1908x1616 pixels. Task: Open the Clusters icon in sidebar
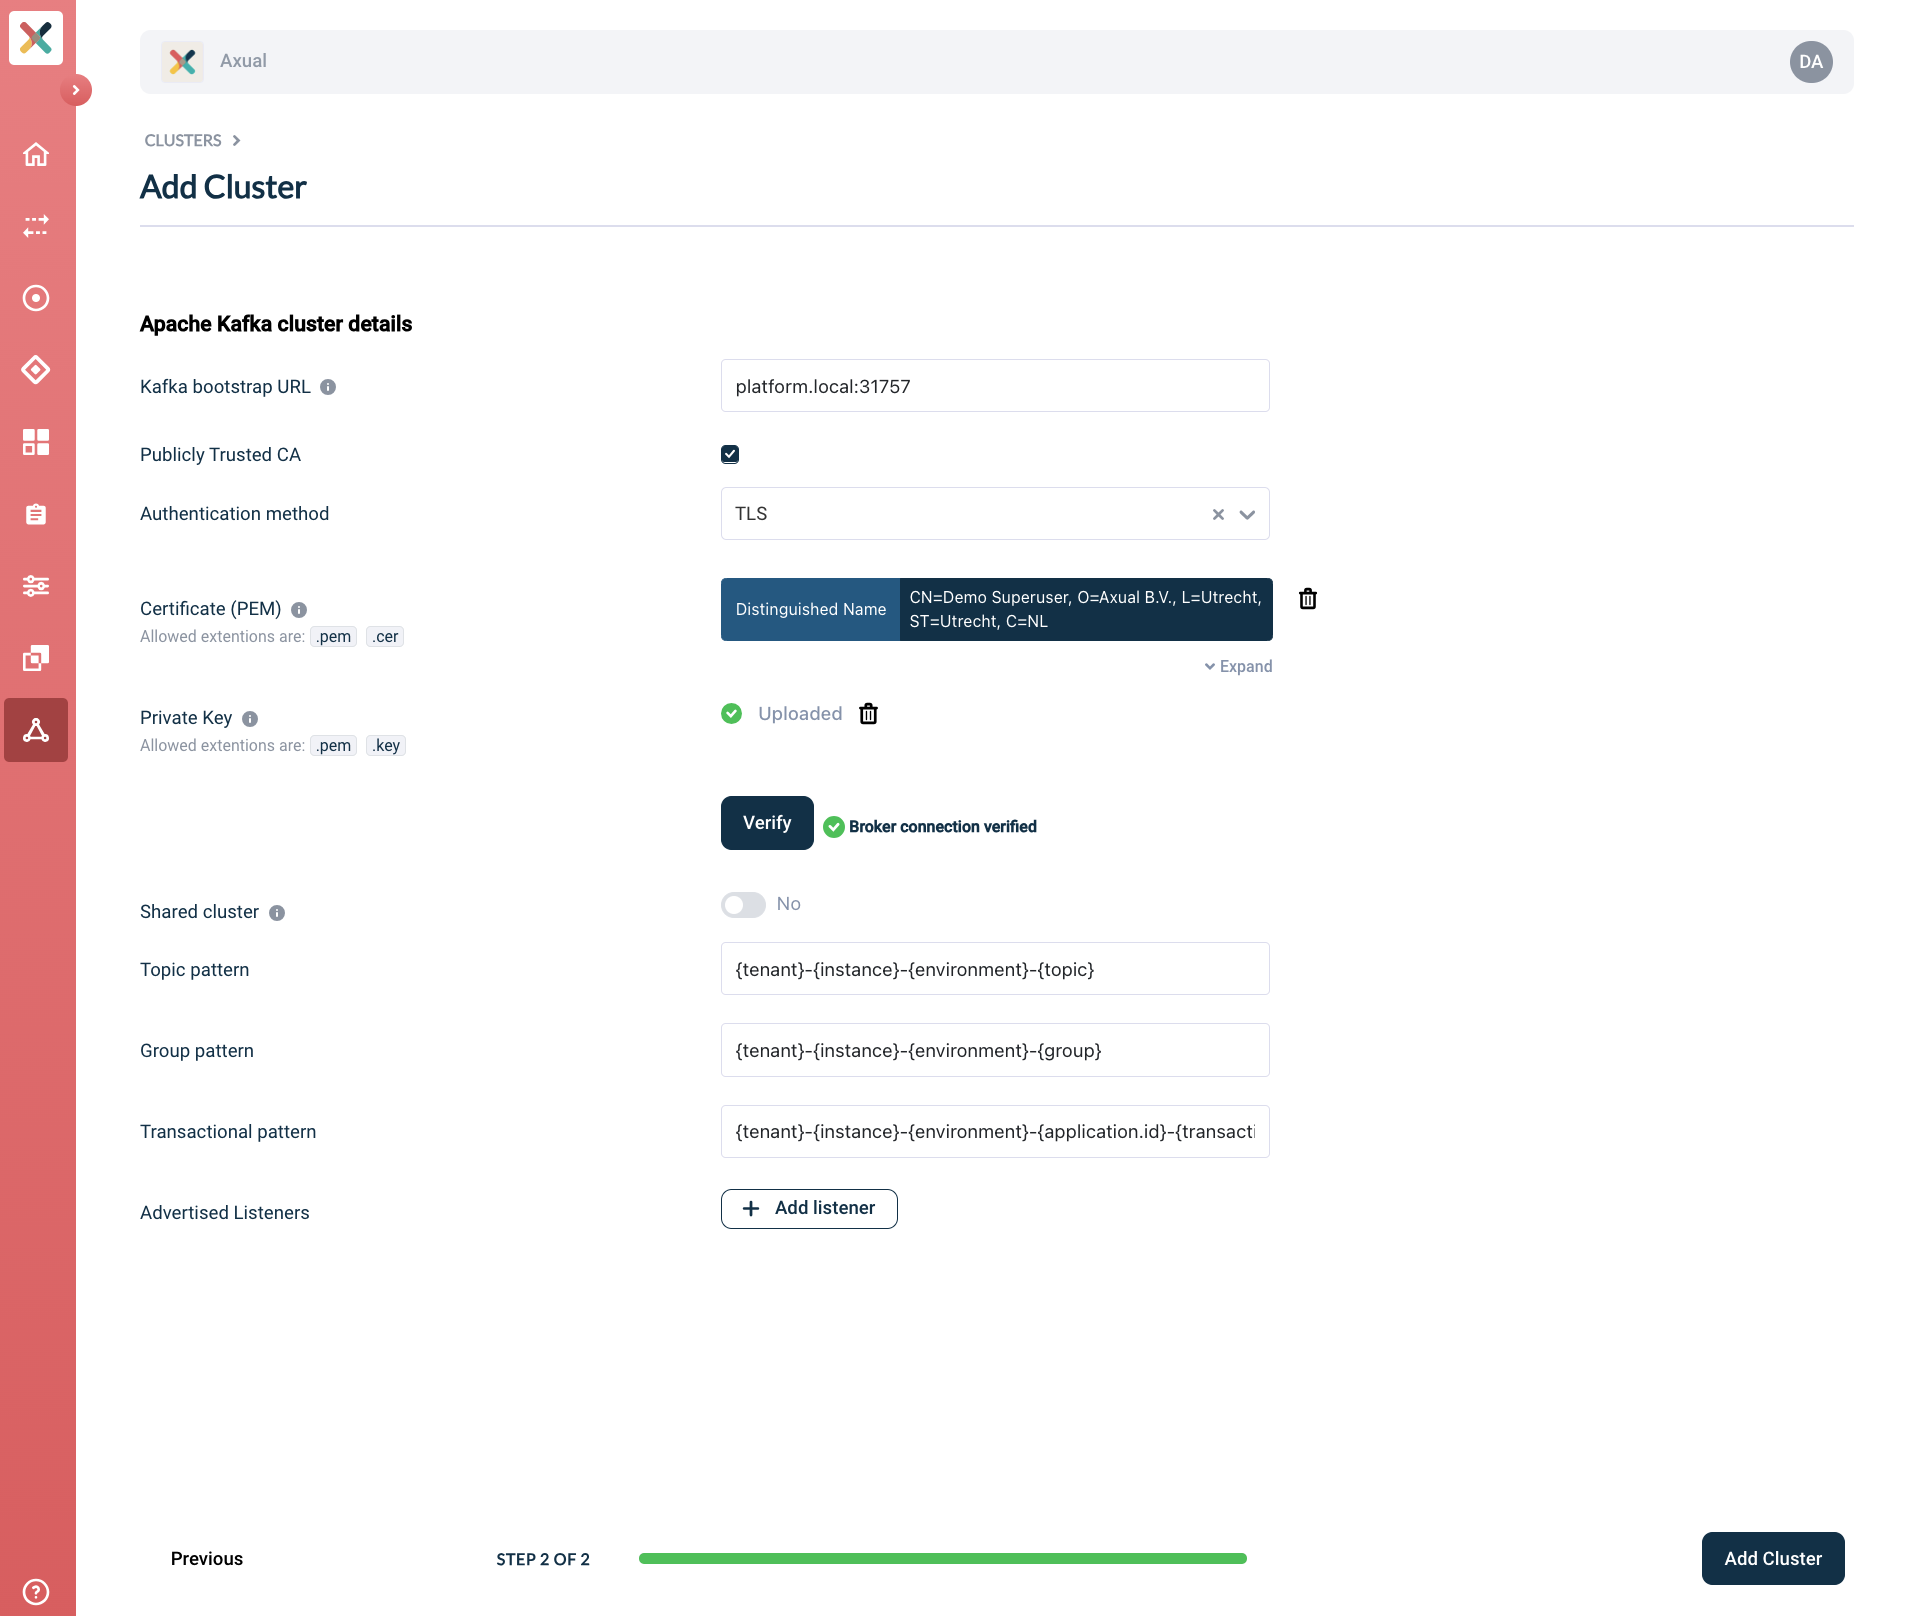[x=36, y=730]
